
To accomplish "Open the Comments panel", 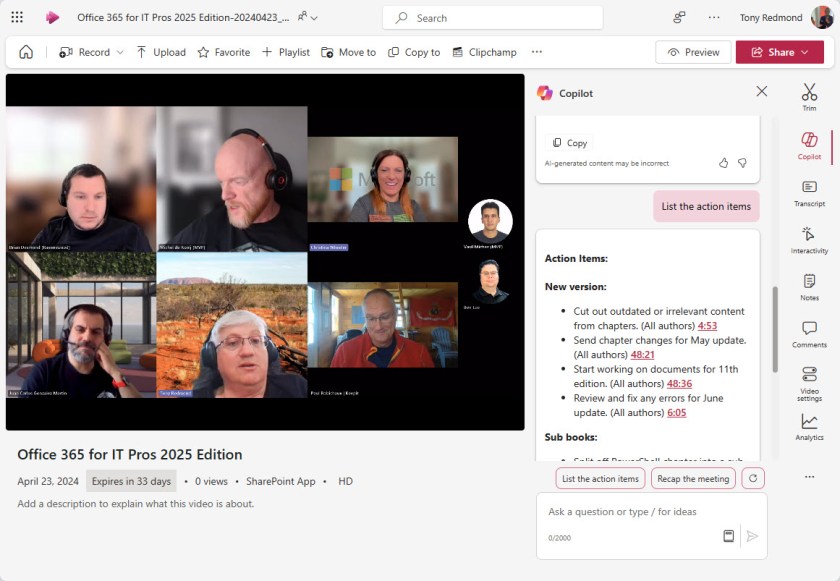I will 809,334.
